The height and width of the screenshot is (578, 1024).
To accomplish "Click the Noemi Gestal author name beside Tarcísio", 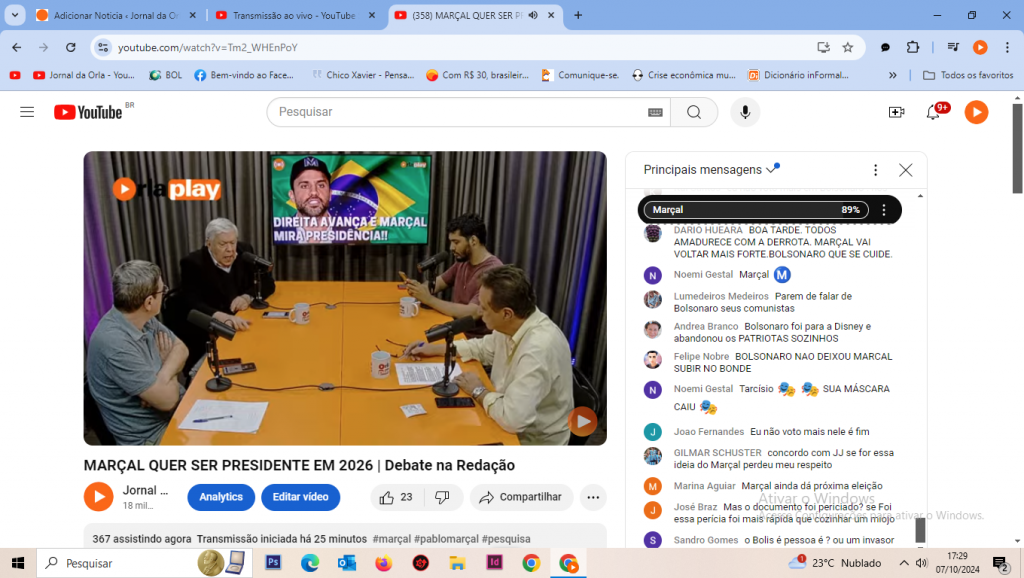I will [703, 389].
